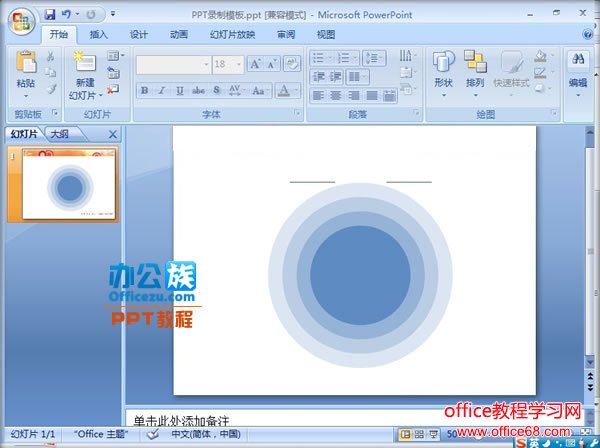The width and height of the screenshot is (600, 448).
Task: Open Quick Styles gallery
Action: click(x=511, y=72)
